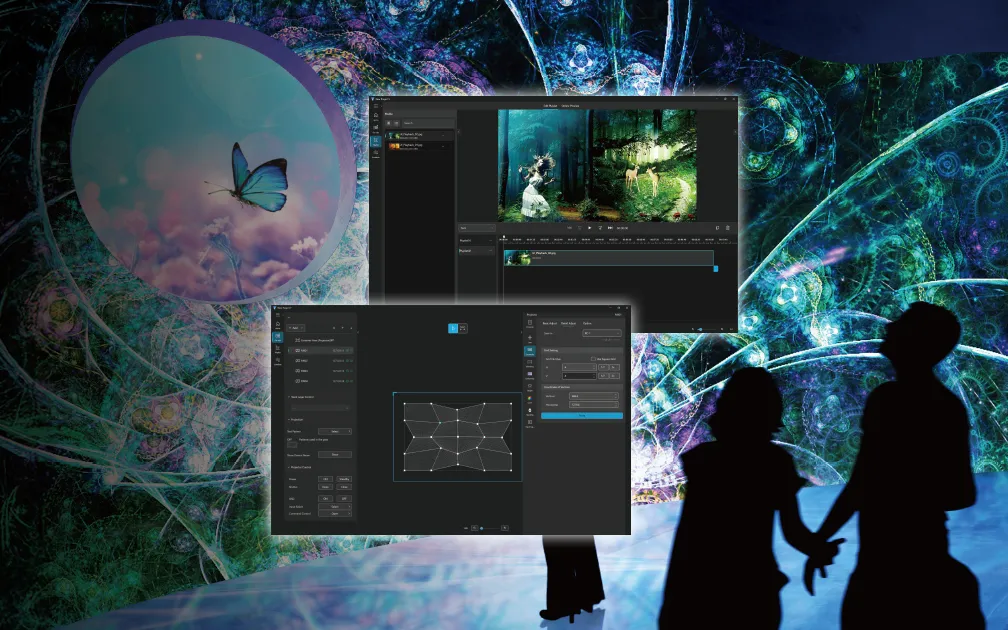Enable the Use Square Grid checkbox

pos(594,359)
